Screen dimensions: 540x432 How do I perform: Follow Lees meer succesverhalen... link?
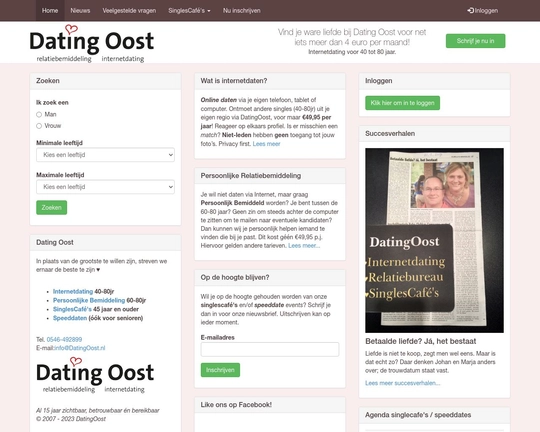coord(403,383)
